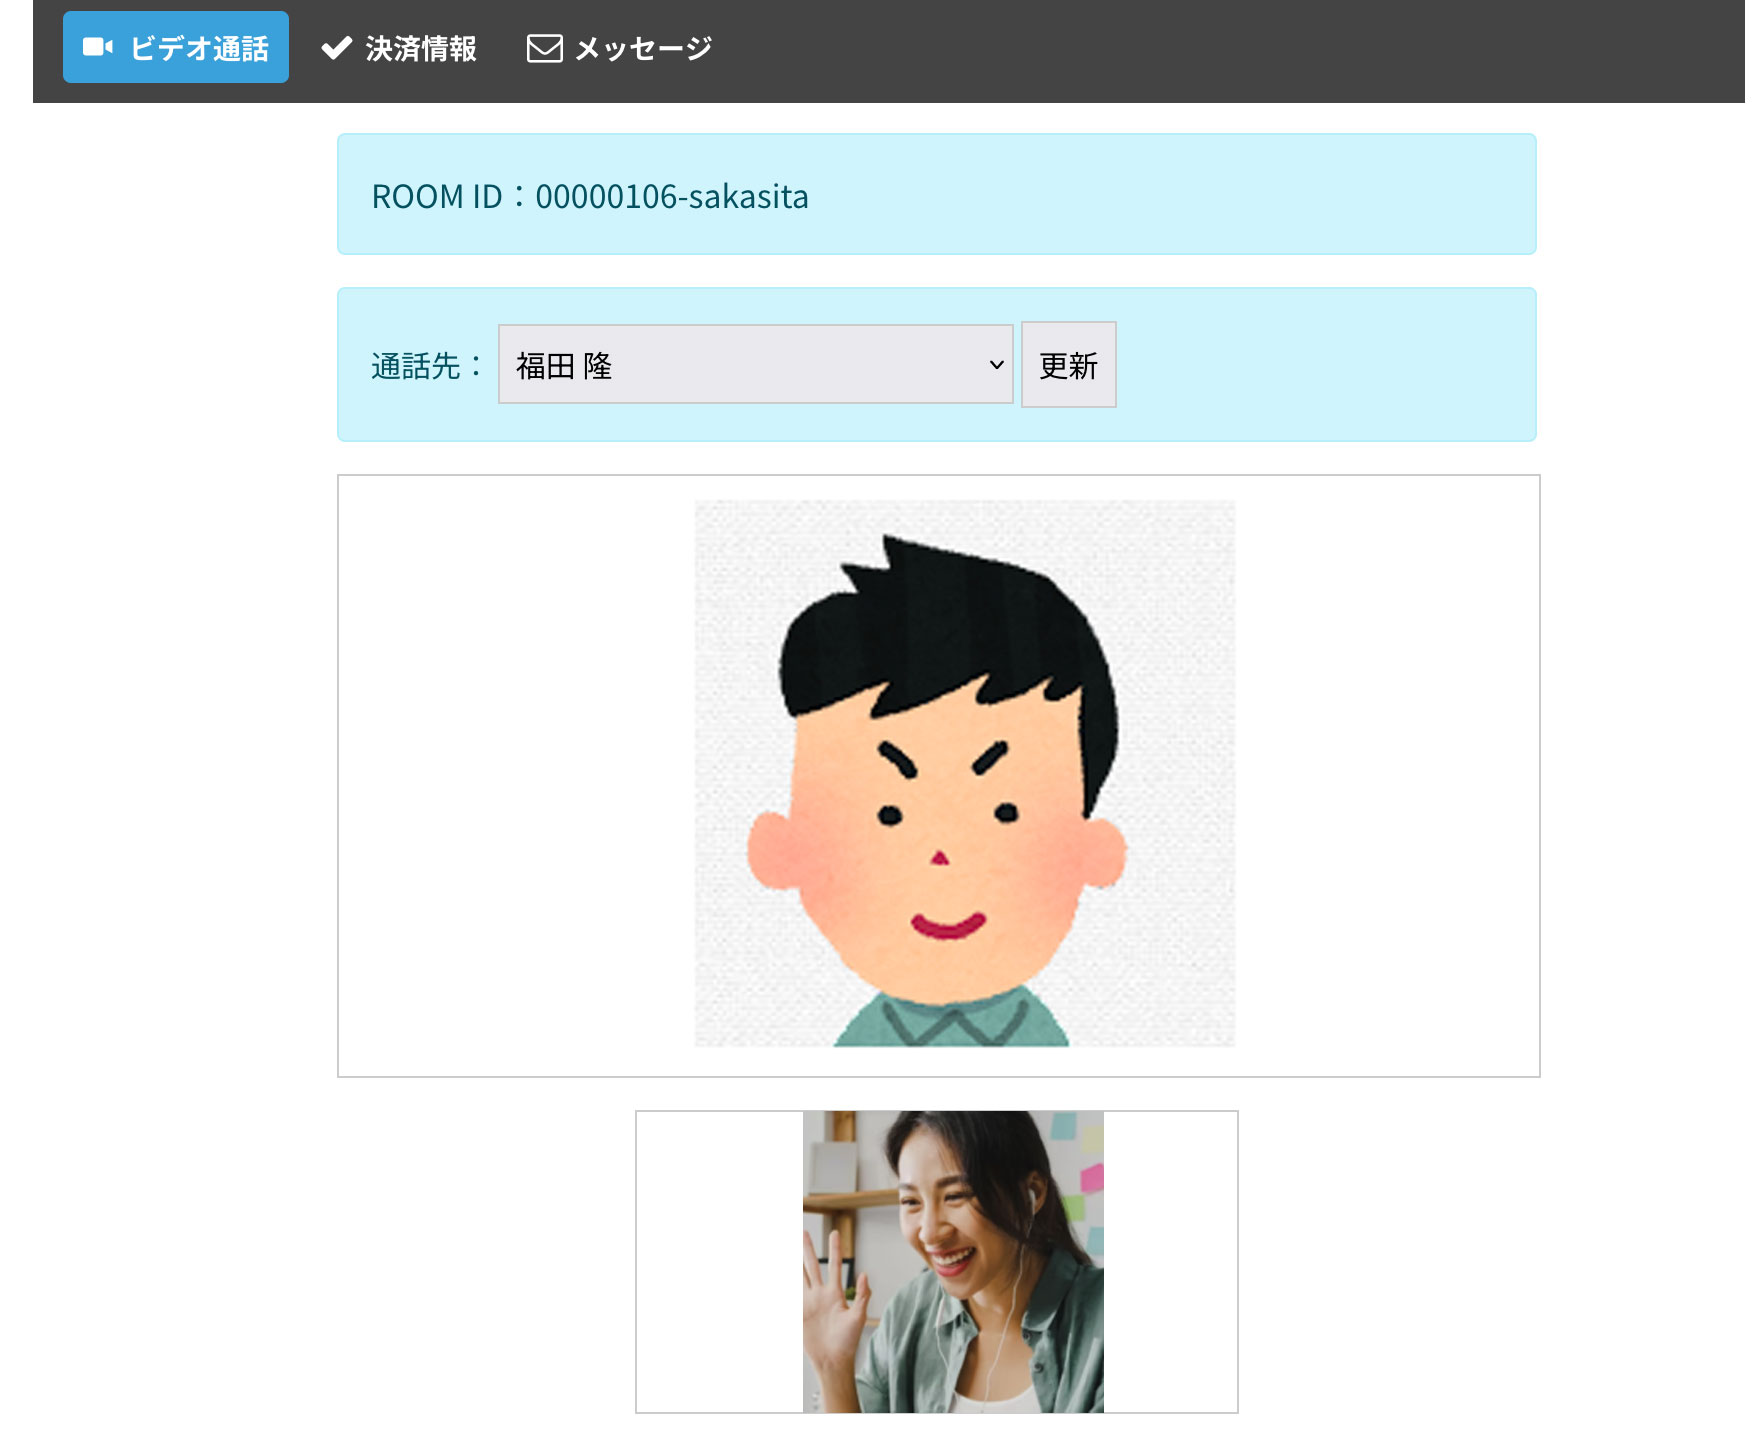This screenshot has width=1764, height=1438.
Task: Click empty space in the dark navigation bar
Action: [1200, 50]
